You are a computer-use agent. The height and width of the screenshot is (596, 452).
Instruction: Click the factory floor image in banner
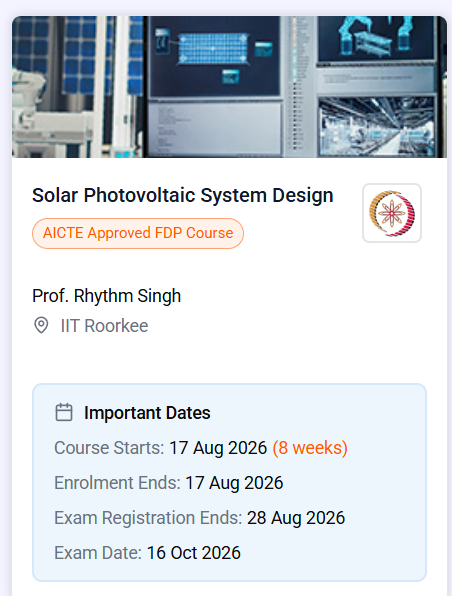(376, 126)
